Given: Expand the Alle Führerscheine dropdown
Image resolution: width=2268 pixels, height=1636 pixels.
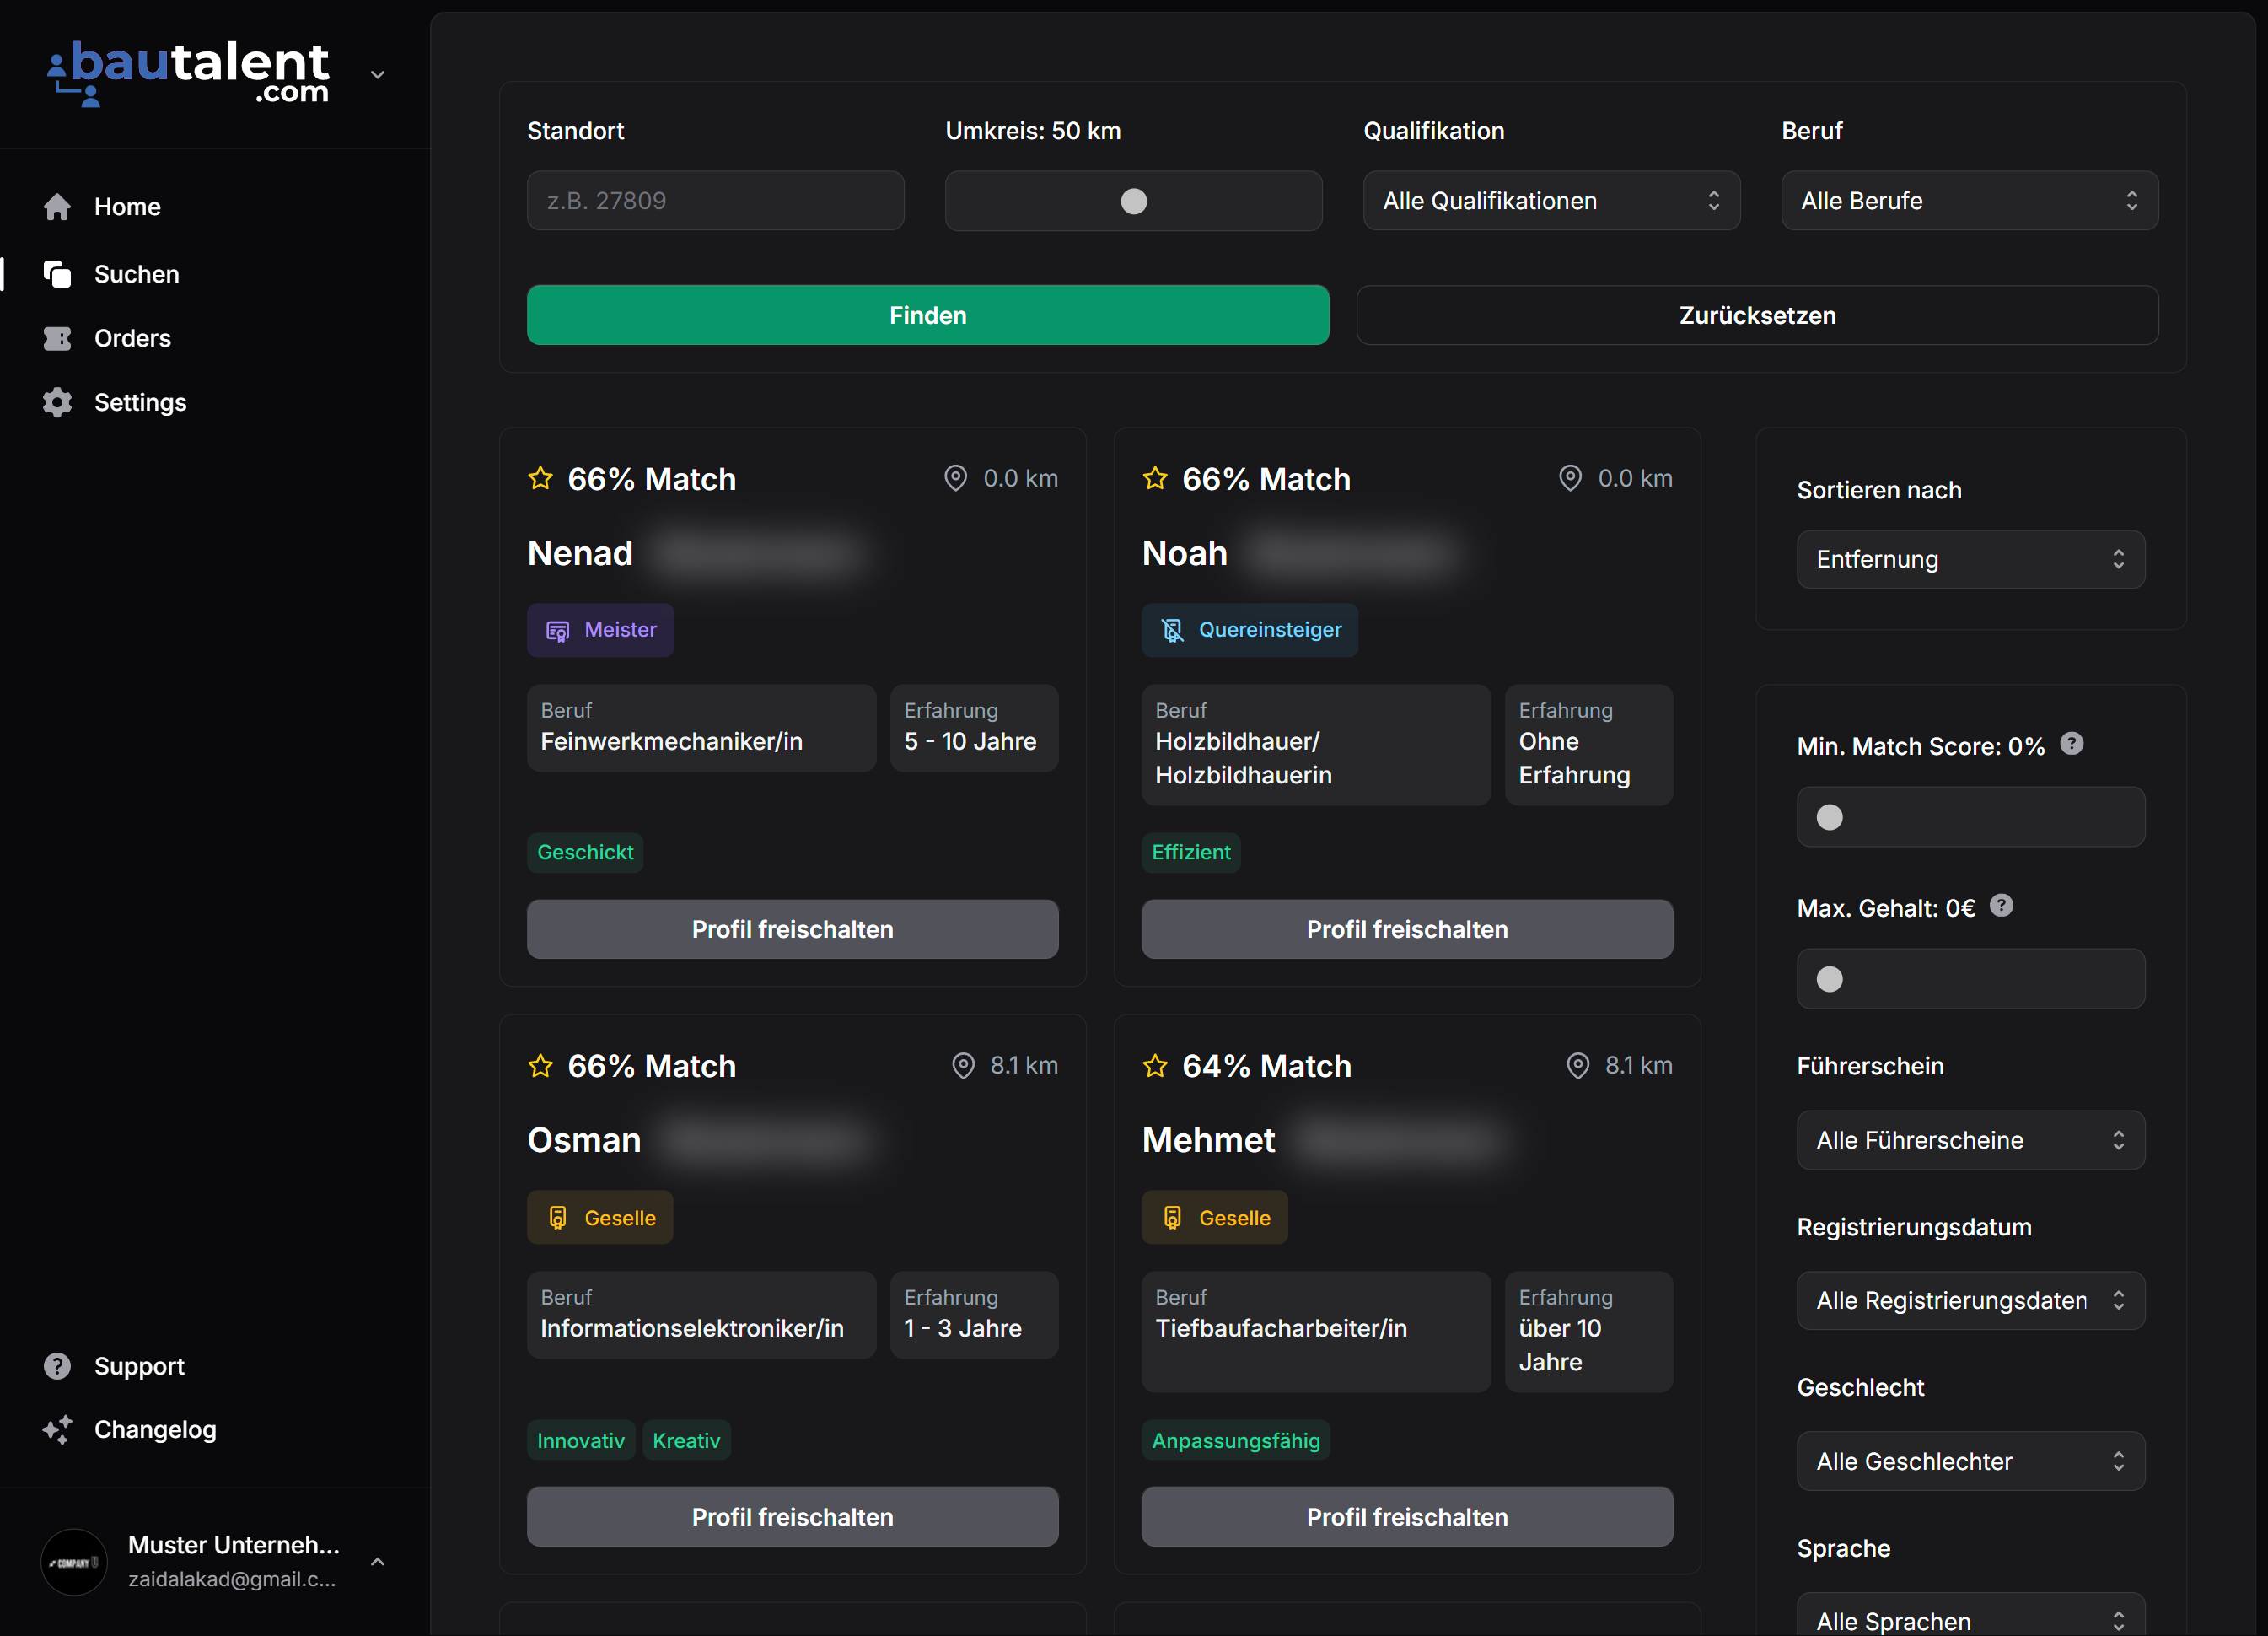Looking at the screenshot, I should click(x=1970, y=1140).
